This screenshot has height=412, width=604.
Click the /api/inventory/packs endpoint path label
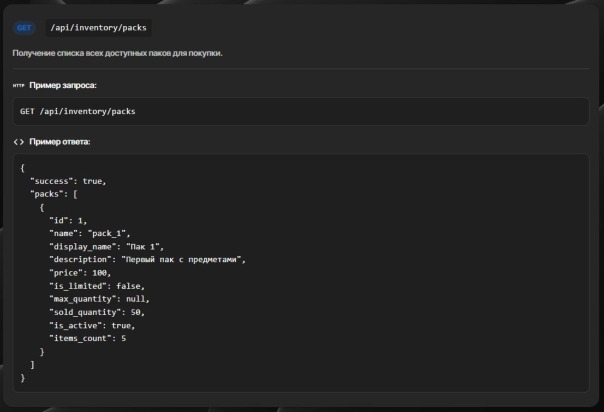pyautogui.click(x=97, y=27)
